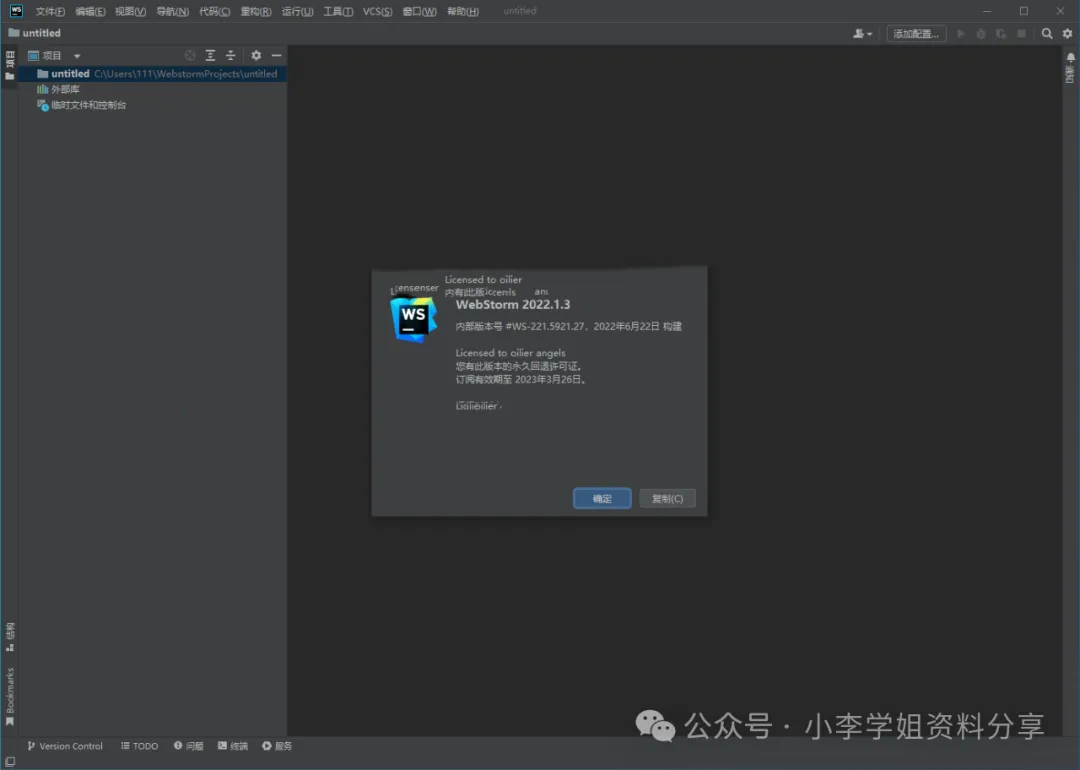Hide the Project panel with the minus icon

(x=276, y=55)
